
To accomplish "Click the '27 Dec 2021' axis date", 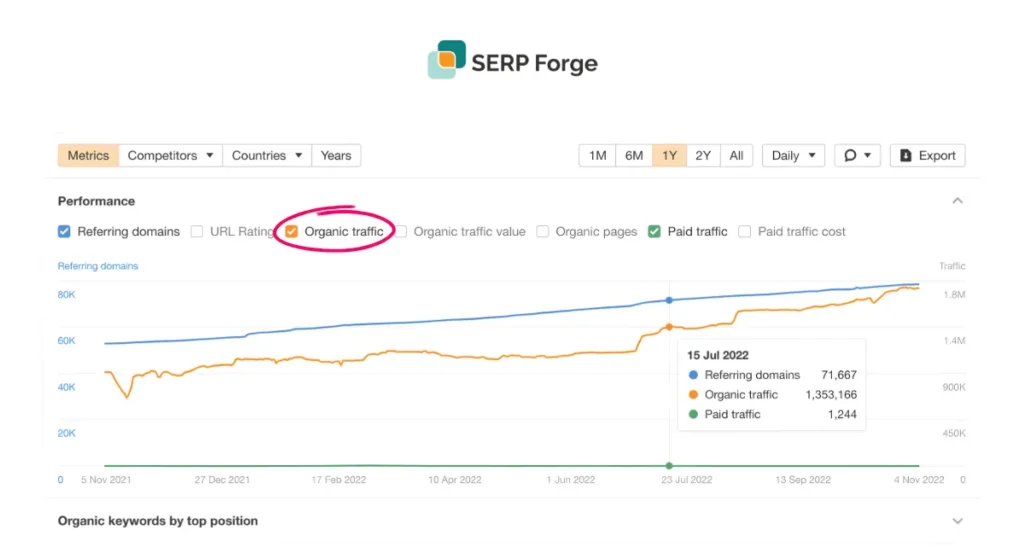I will (222, 480).
